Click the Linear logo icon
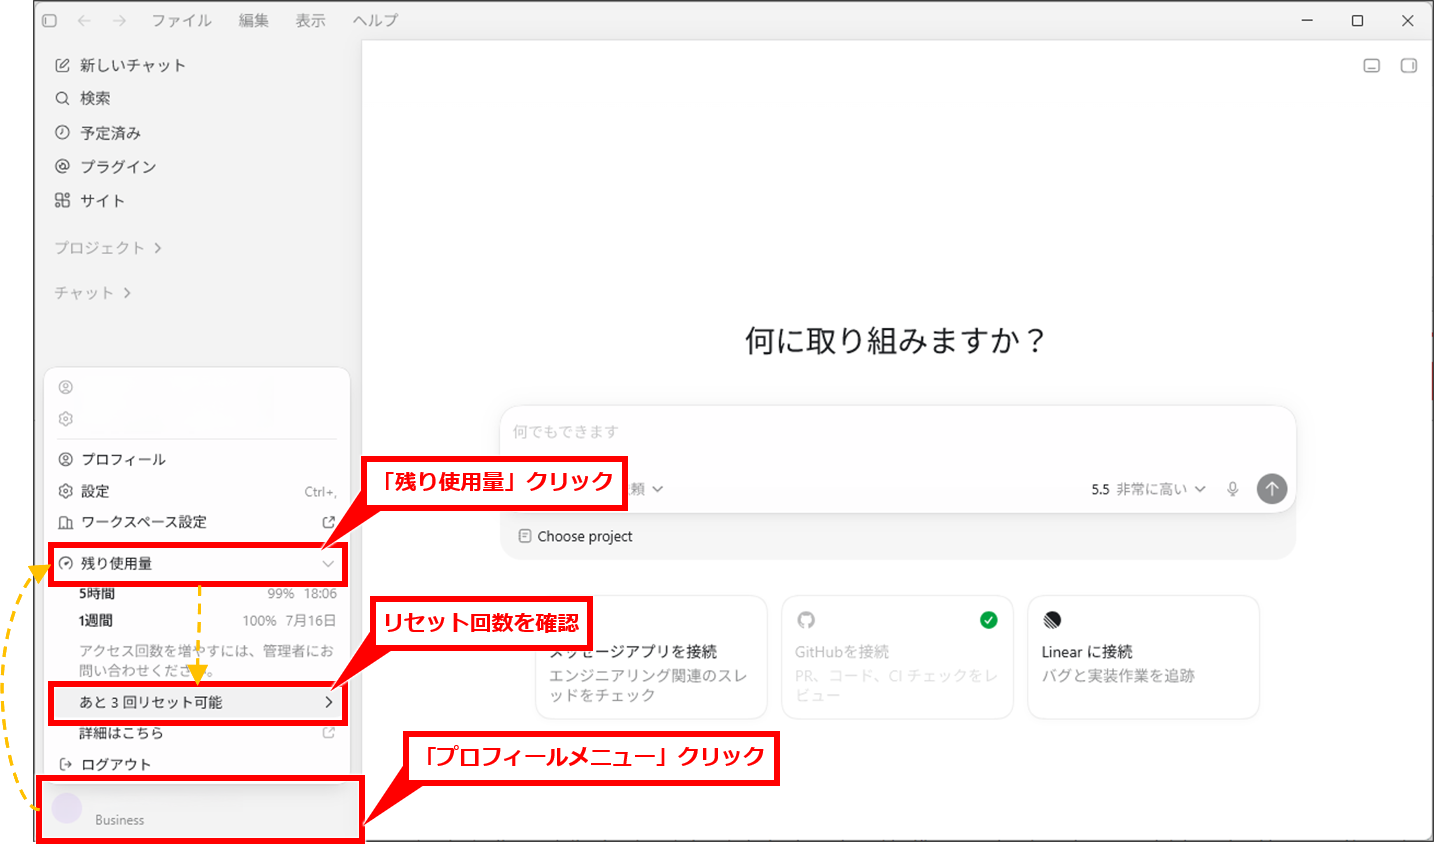The width and height of the screenshot is (1434, 849). tap(1052, 620)
